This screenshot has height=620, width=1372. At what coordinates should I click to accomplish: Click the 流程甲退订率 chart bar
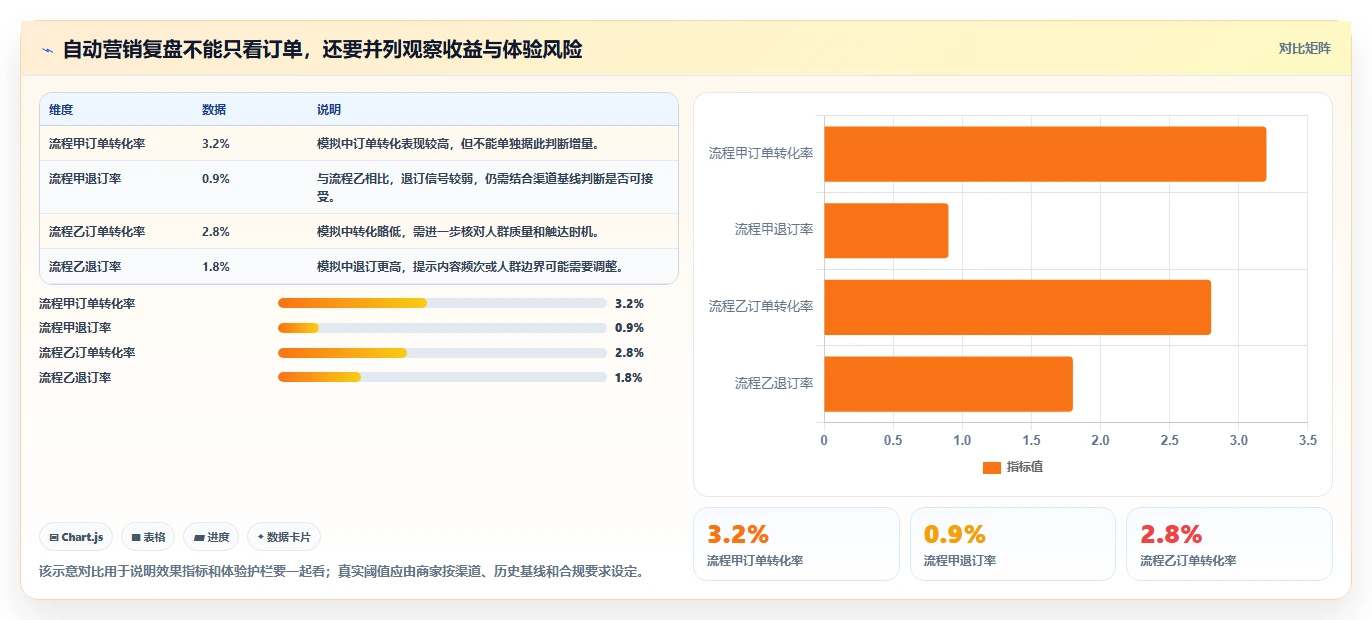[x=886, y=230]
